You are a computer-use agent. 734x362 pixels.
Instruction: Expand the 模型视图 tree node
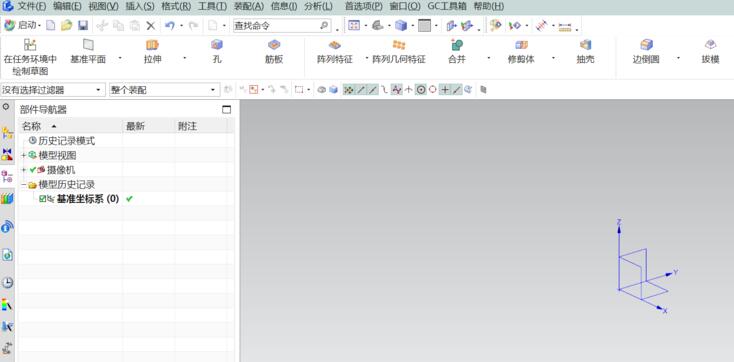coord(23,155)
